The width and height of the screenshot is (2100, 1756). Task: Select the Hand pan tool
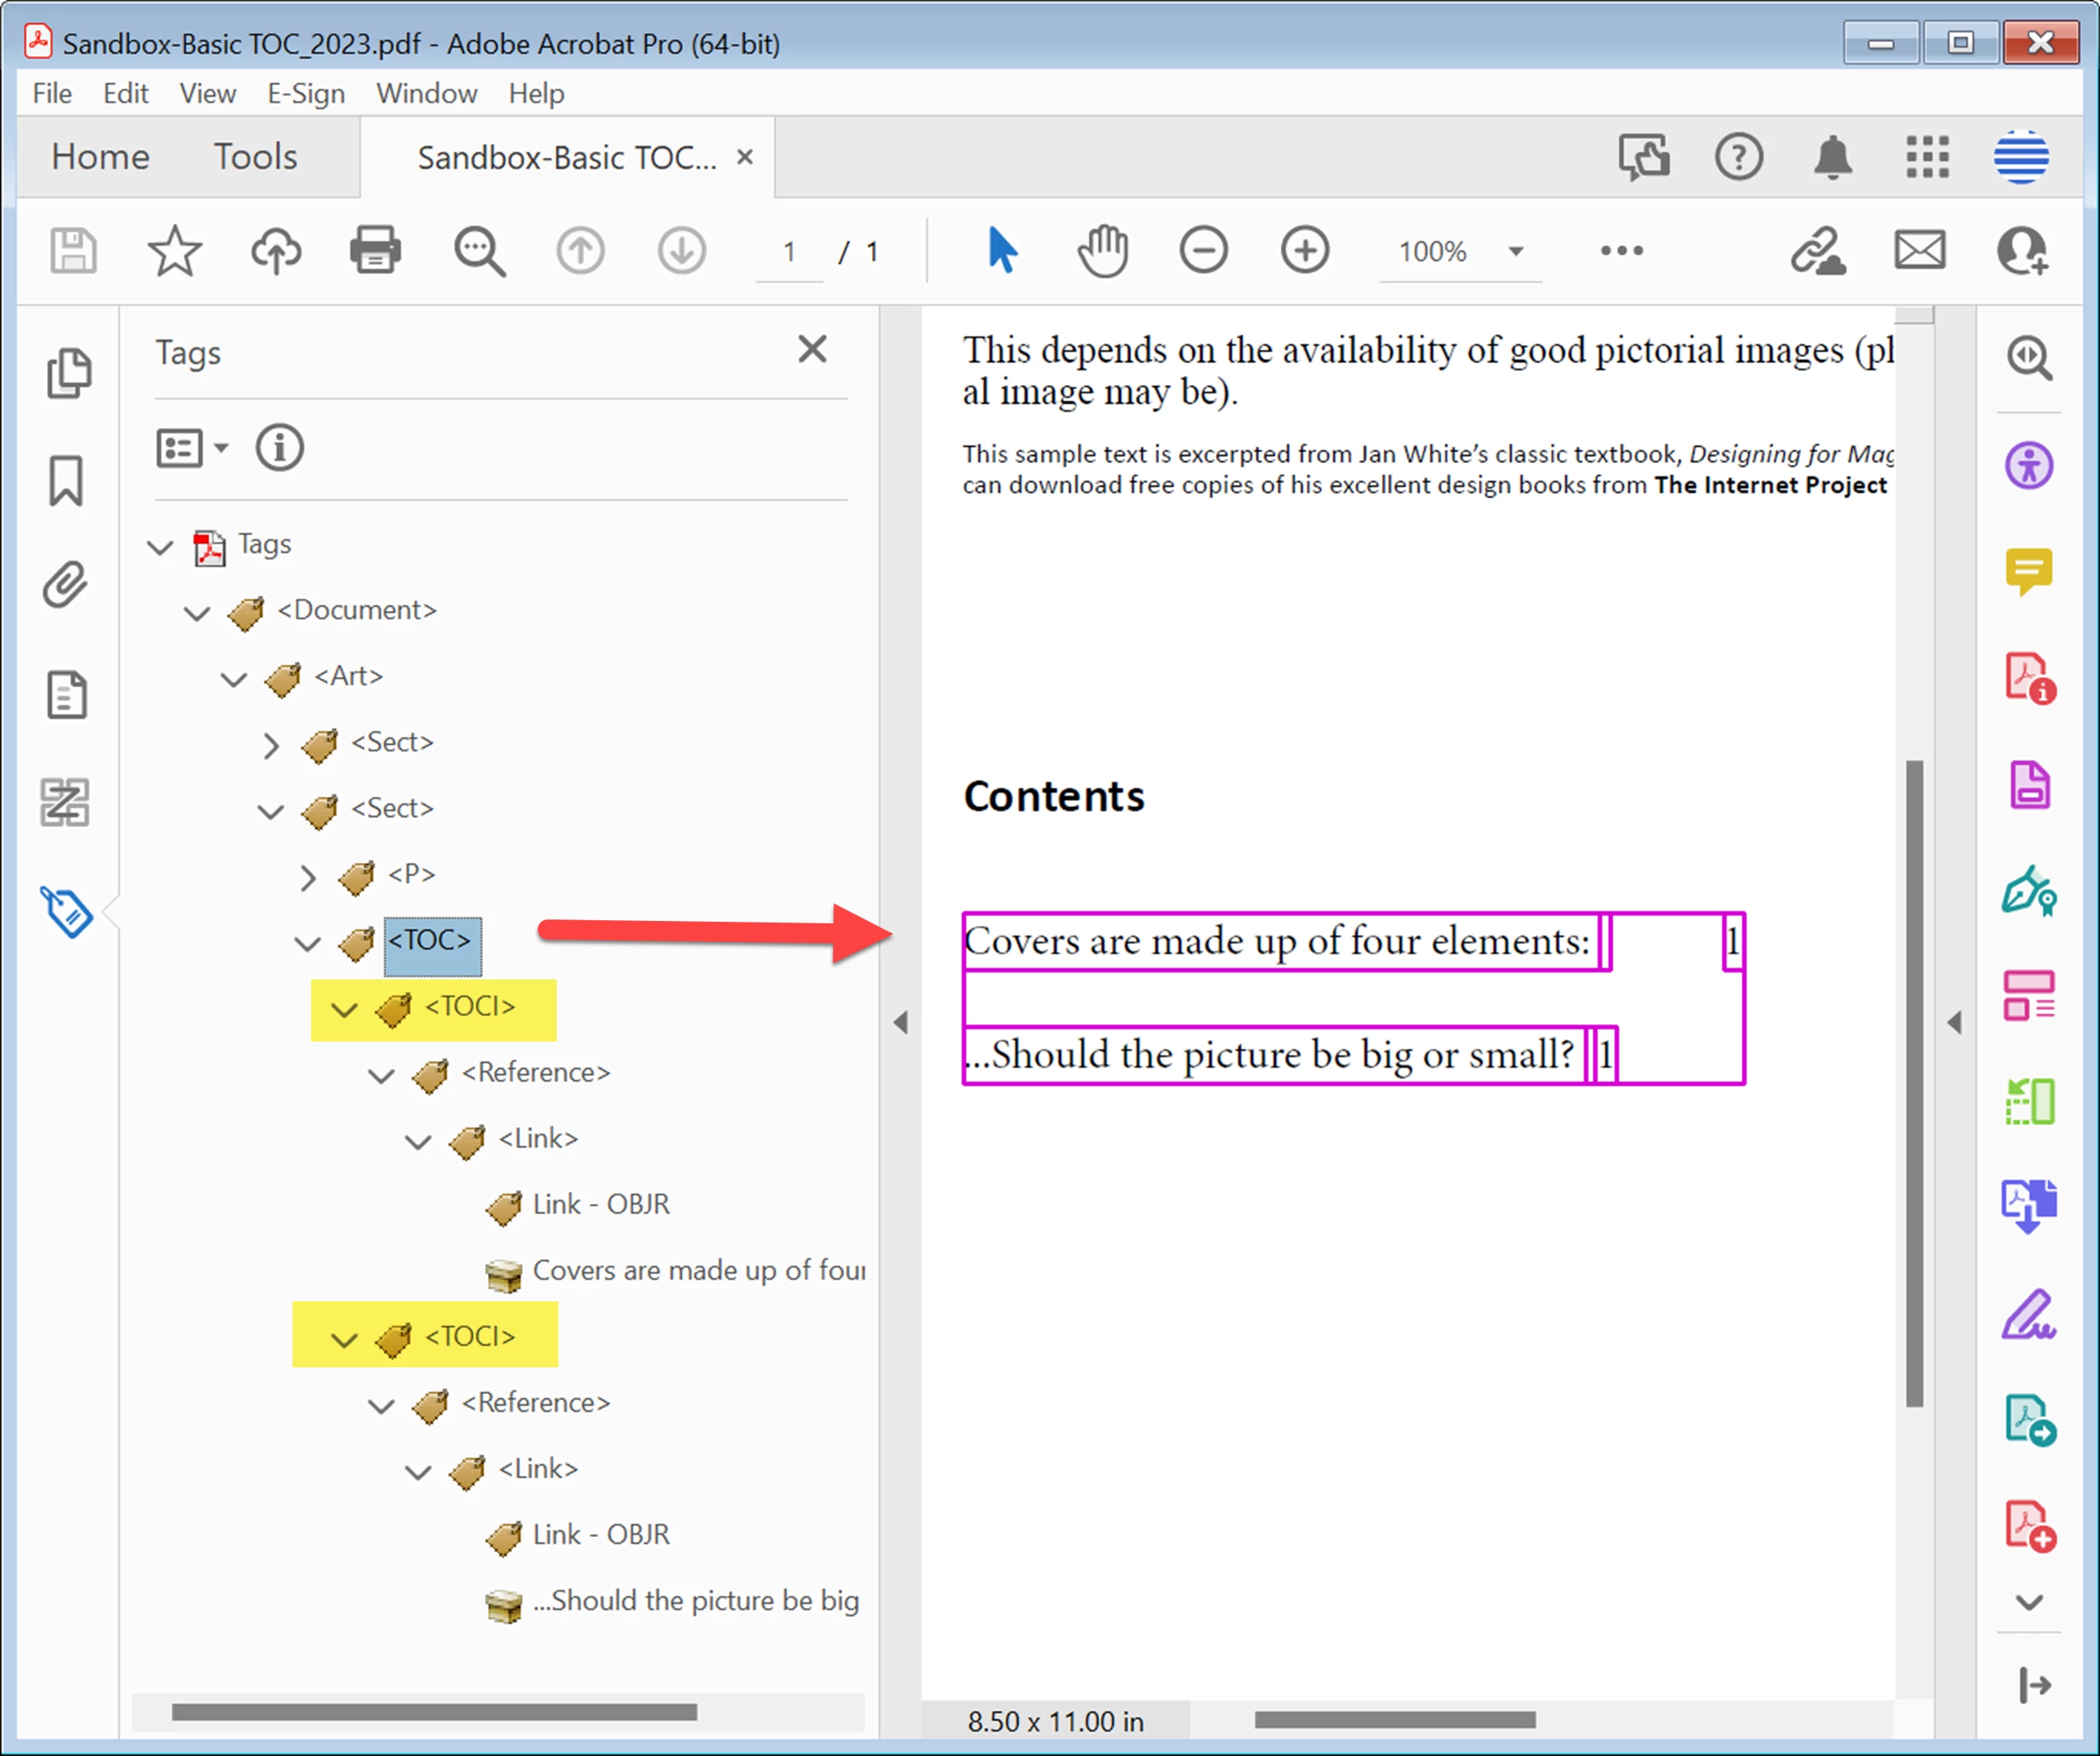(x=1102, y=250)
